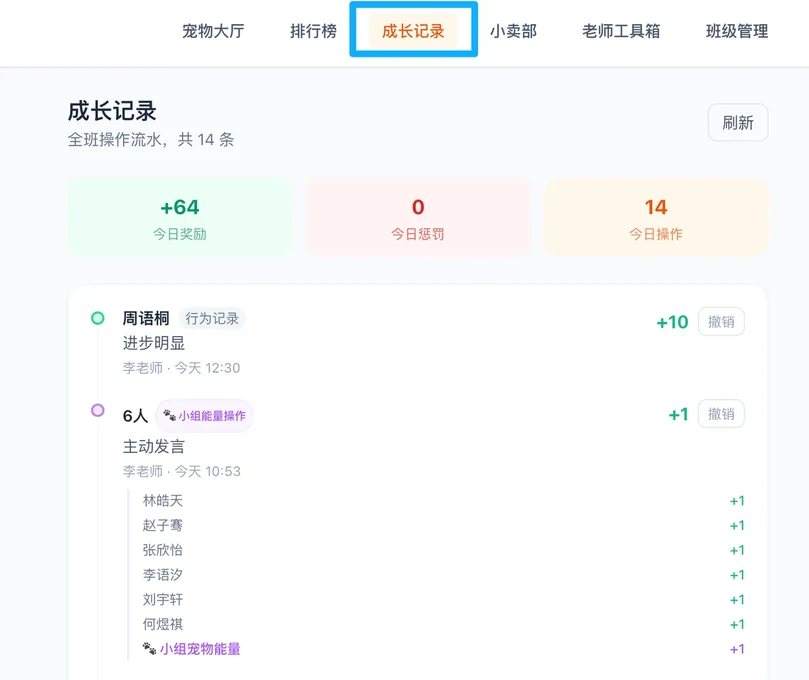Click the +64 今日奖励 card
The image size is (809, 680).
point(180,217)
